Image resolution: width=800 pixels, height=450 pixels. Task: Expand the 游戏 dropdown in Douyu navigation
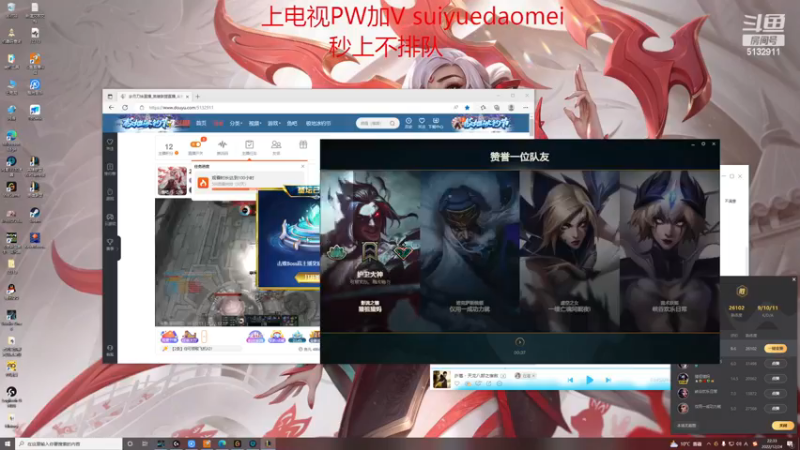click(x=274, y=123)
